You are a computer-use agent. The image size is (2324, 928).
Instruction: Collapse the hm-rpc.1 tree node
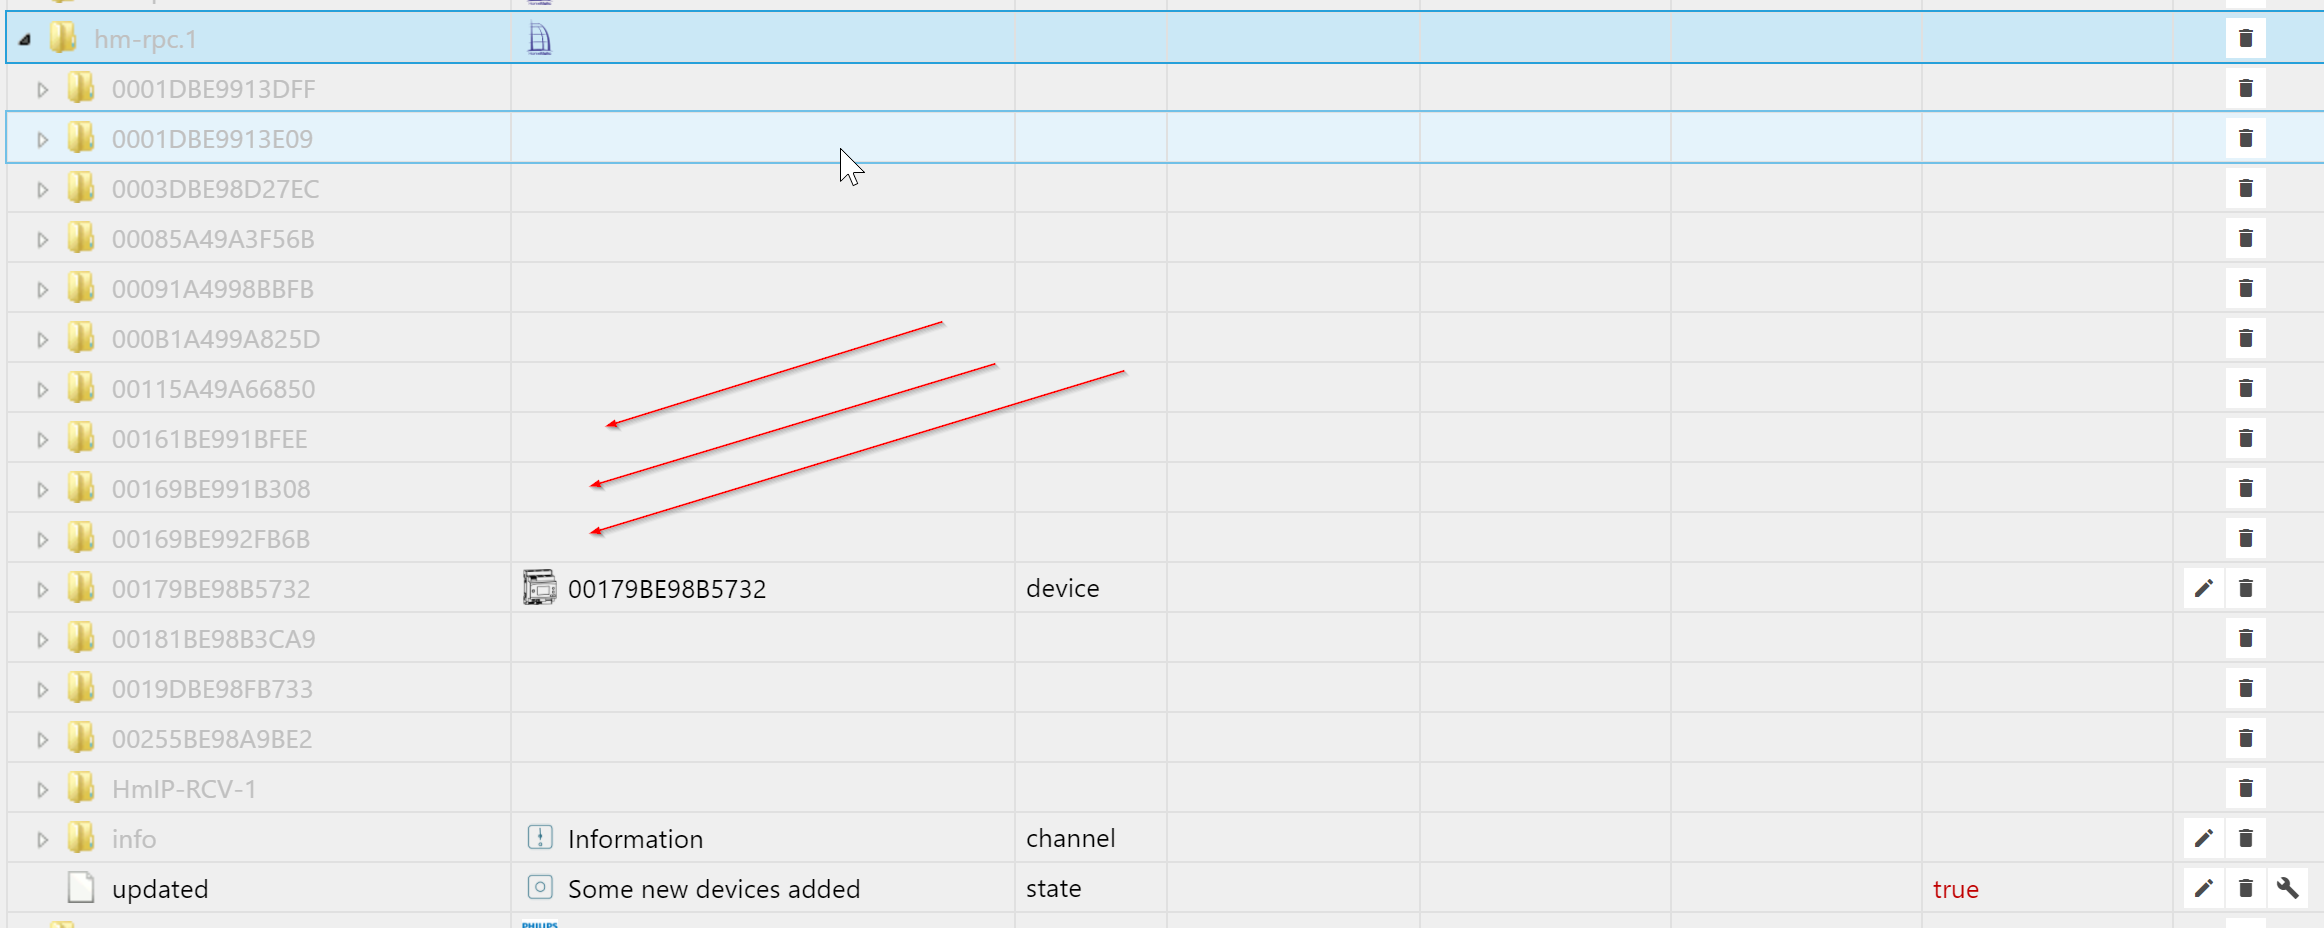coord(25,39)
